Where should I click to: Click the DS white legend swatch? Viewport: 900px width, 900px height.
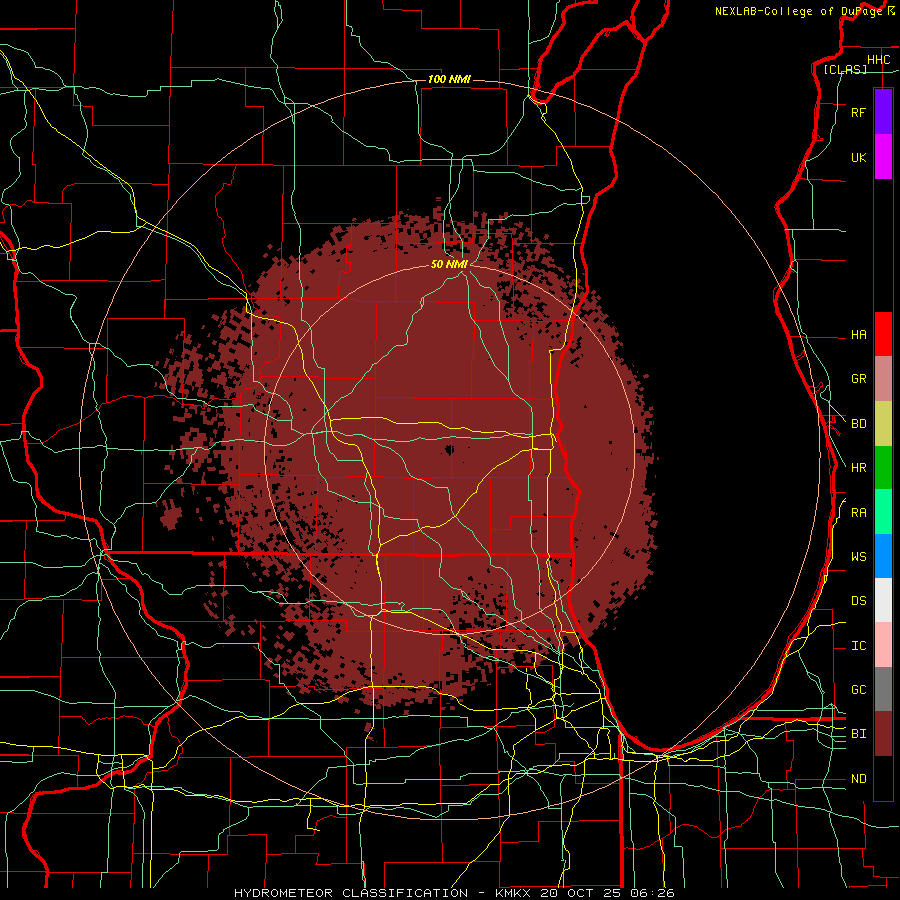tap(883, 600)
